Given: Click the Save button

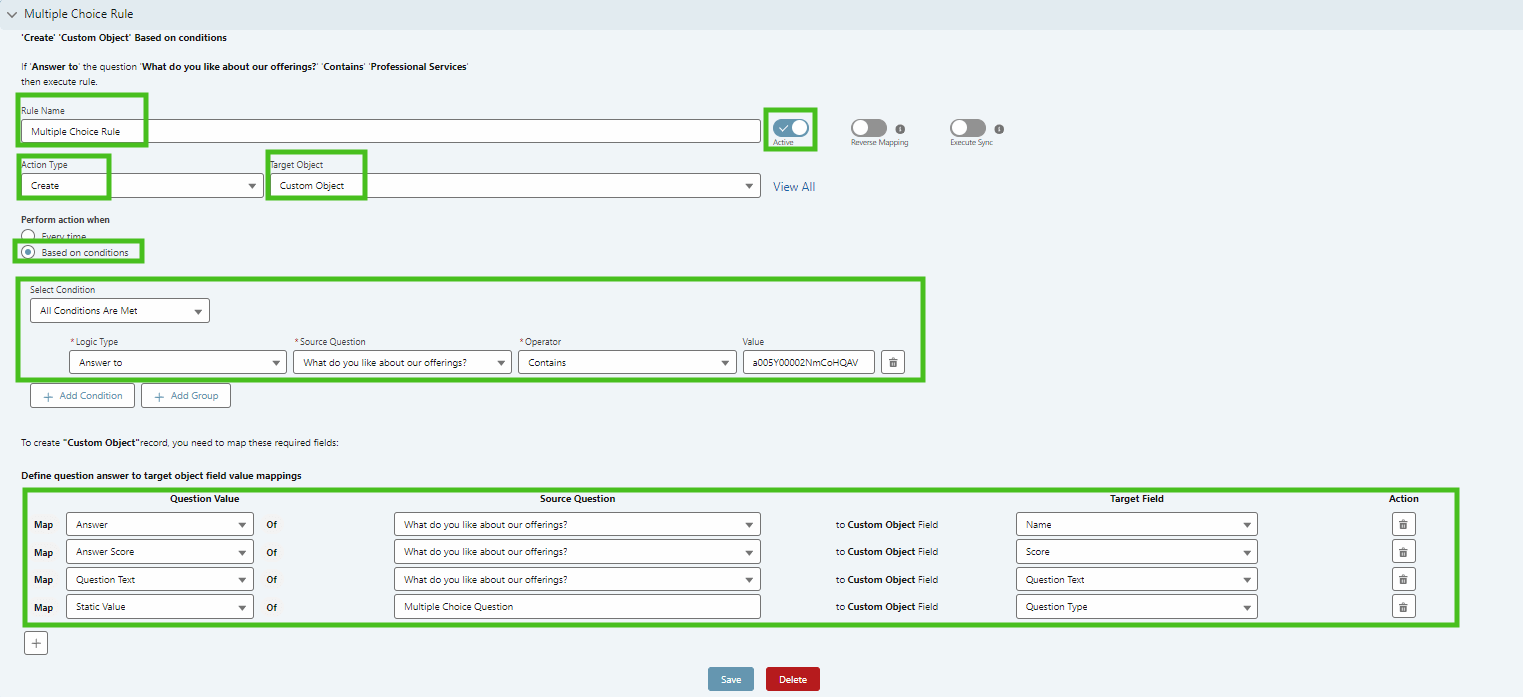Looking at the screenshot, I should pyautogui.click(x=731, y=679).
